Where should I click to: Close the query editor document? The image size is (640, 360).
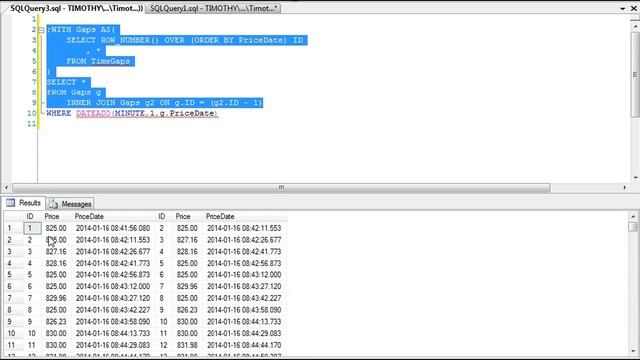pyautogui.click(x=634, y=8)
